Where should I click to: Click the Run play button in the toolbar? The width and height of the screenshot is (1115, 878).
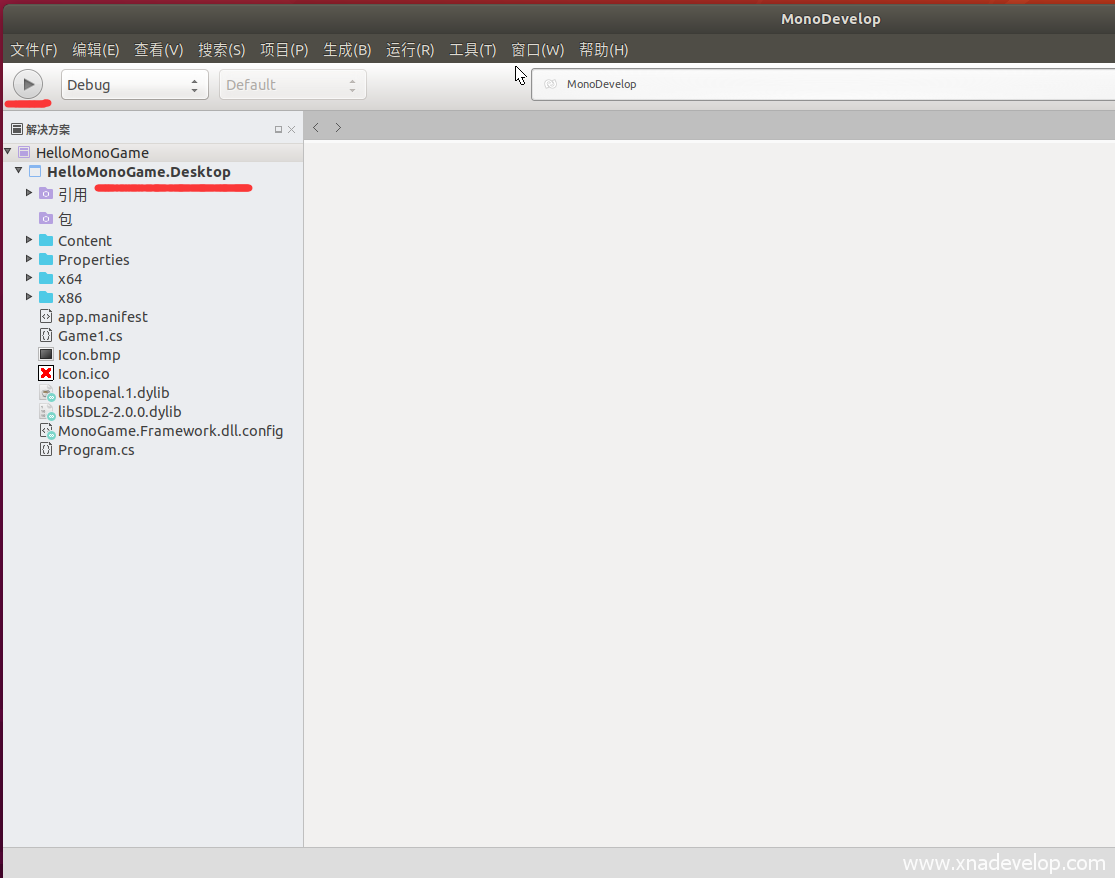point(28,84)
